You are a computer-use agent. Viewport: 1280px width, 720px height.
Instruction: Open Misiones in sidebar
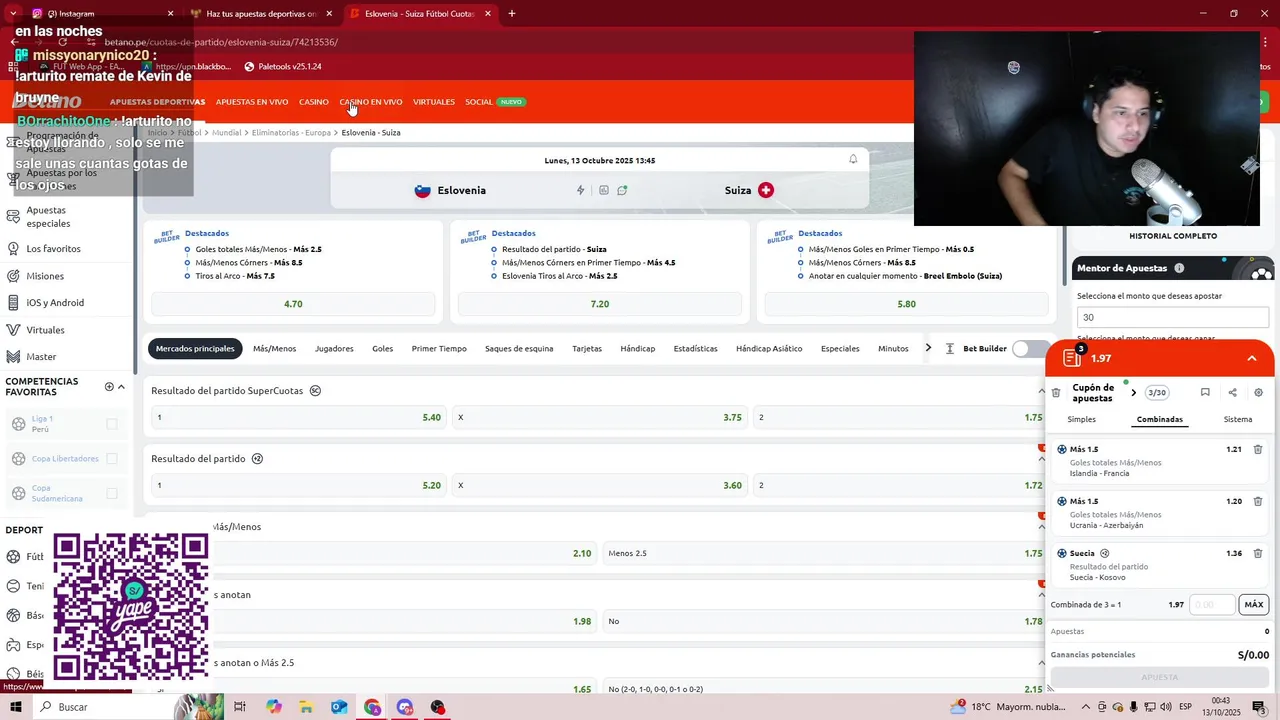45,276
